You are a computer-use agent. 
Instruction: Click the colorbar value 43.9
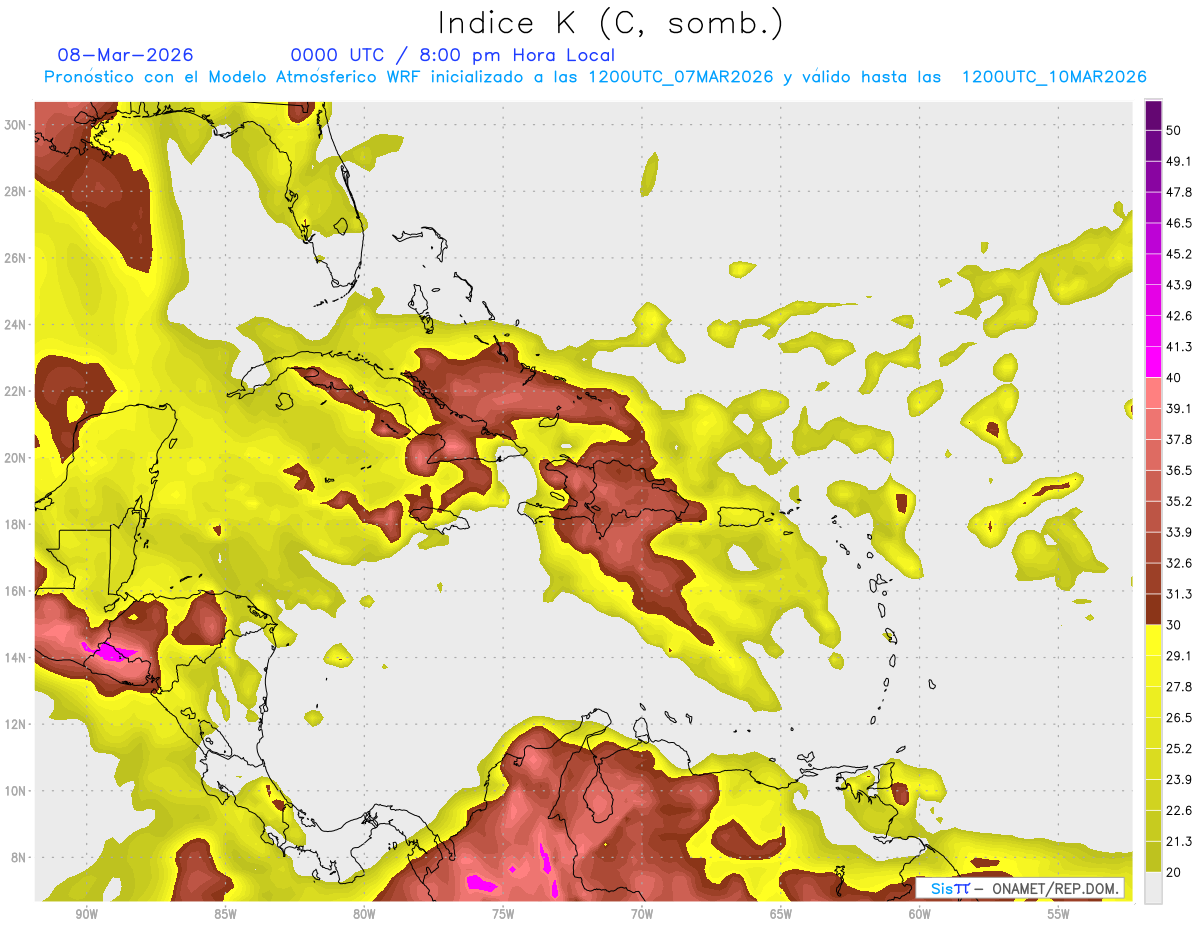[x=1179, y=285]
